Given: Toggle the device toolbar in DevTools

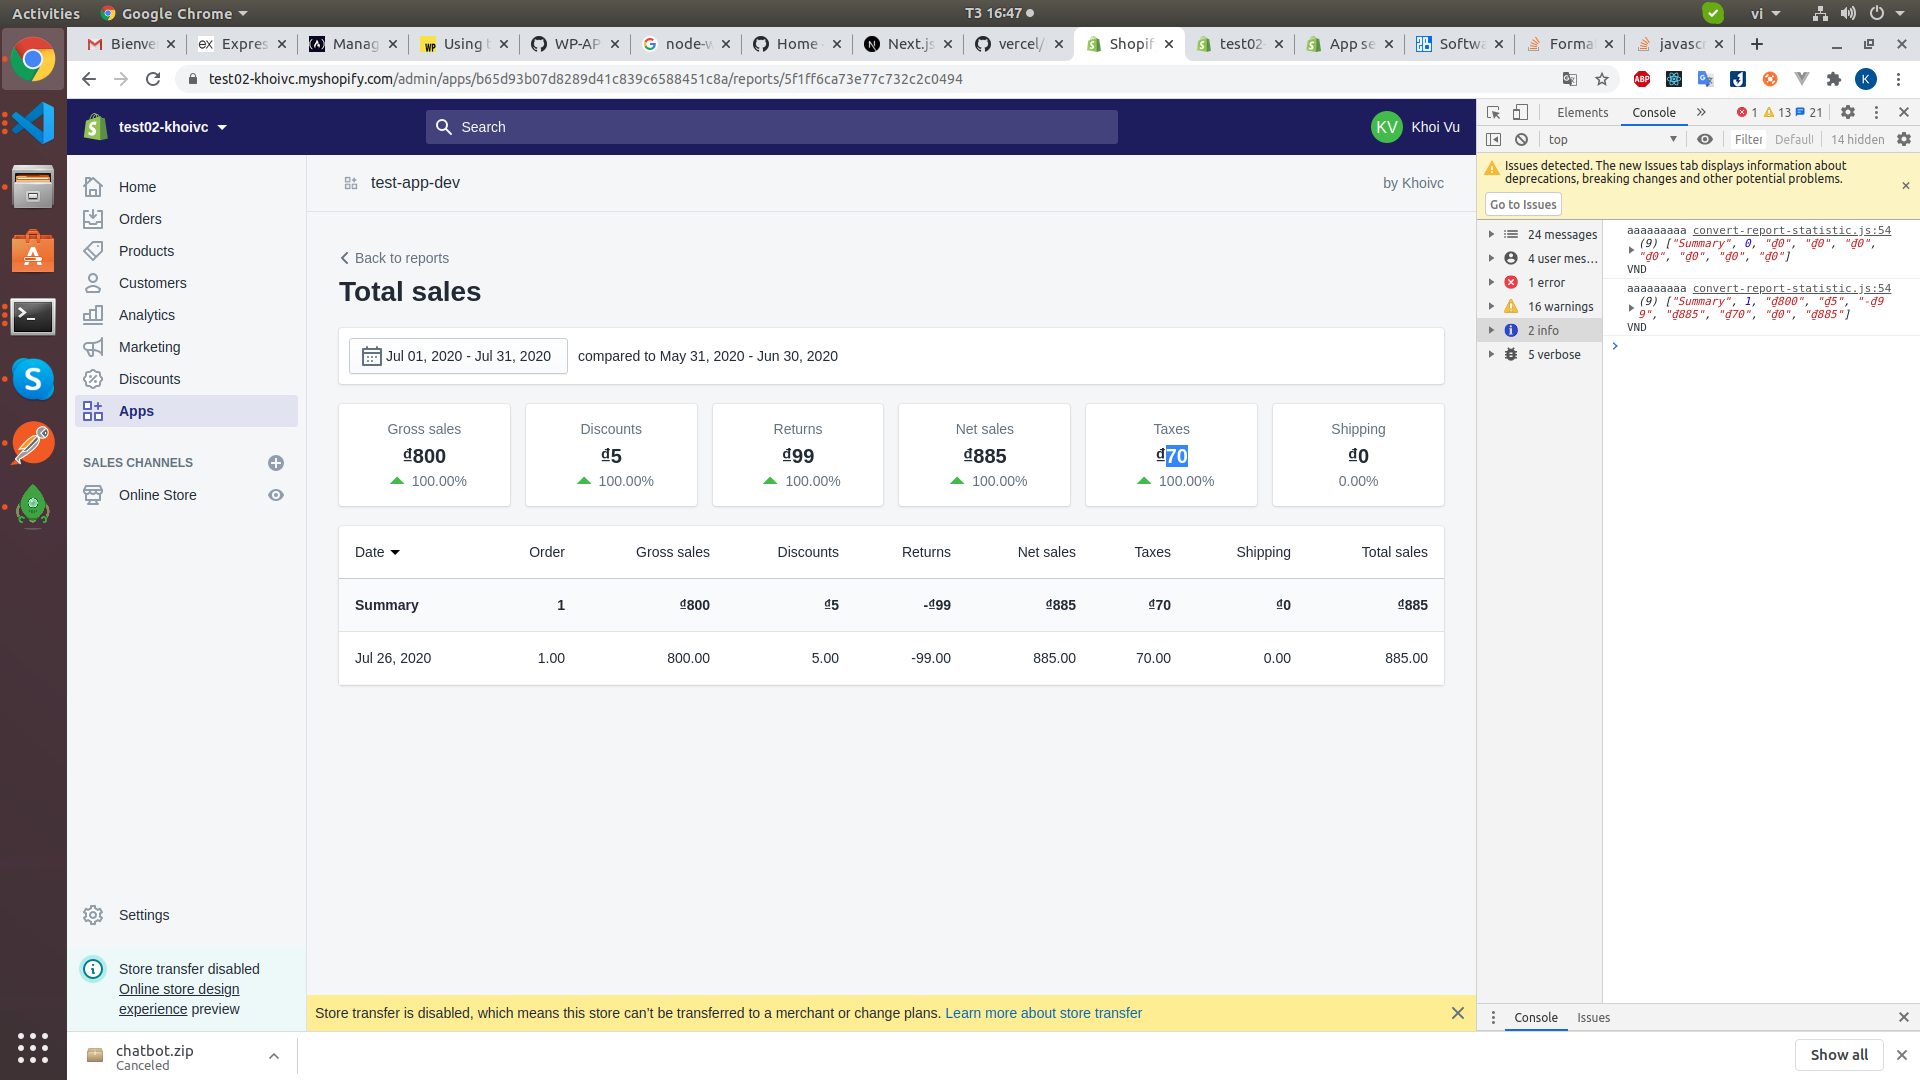Looking at the screenshot, I should click(x=1520, y=113).
